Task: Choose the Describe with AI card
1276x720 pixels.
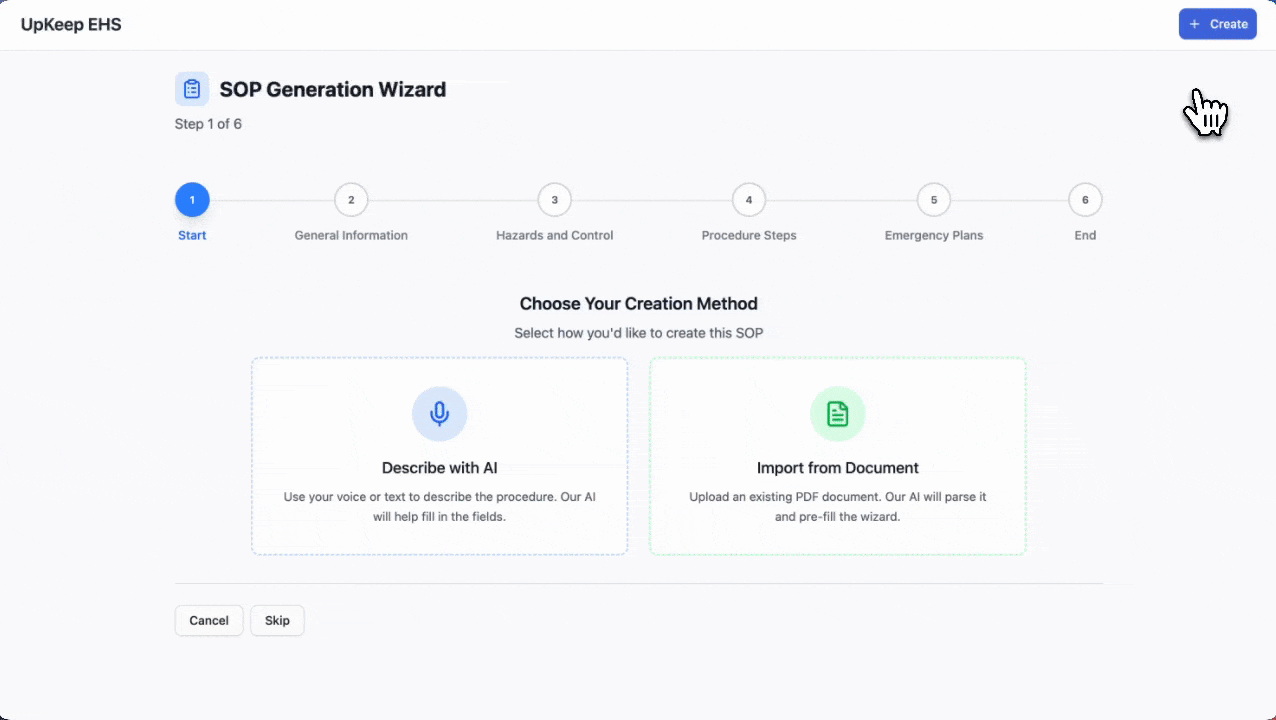Action: 439,470
